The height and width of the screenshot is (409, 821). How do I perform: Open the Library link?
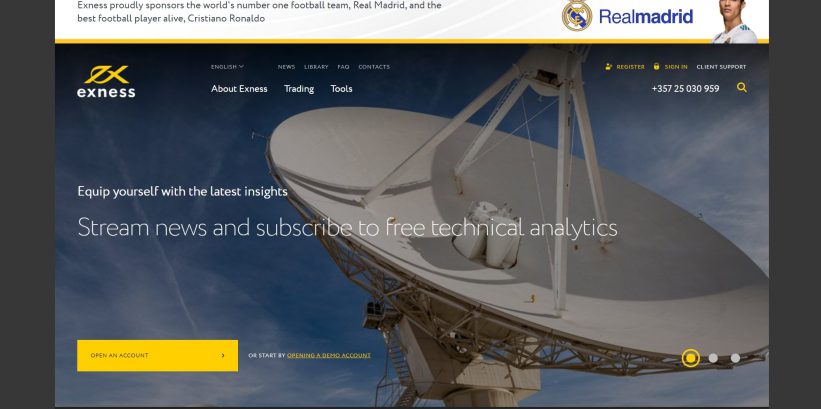316,67
